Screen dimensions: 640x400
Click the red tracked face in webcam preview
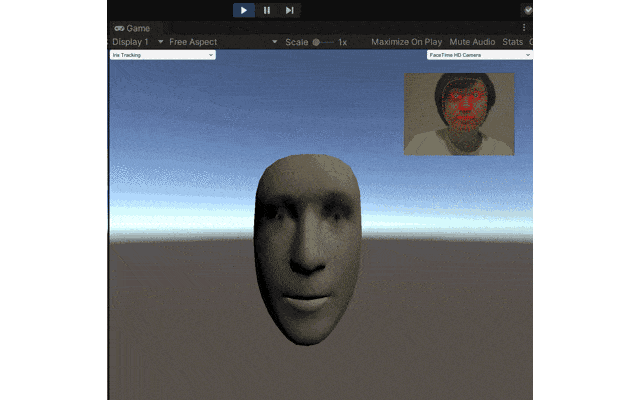465,106
